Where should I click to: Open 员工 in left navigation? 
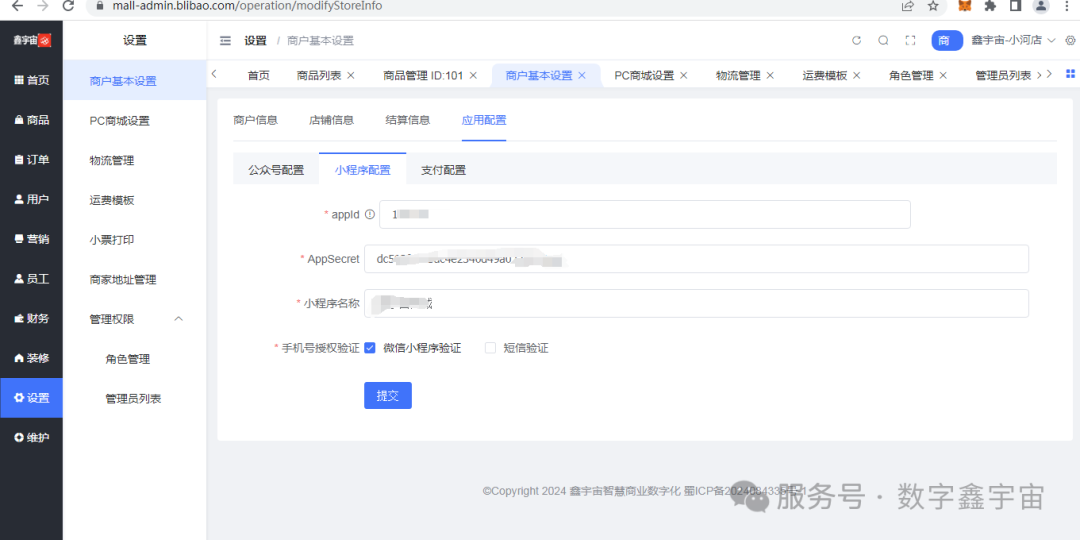[32, 279]
